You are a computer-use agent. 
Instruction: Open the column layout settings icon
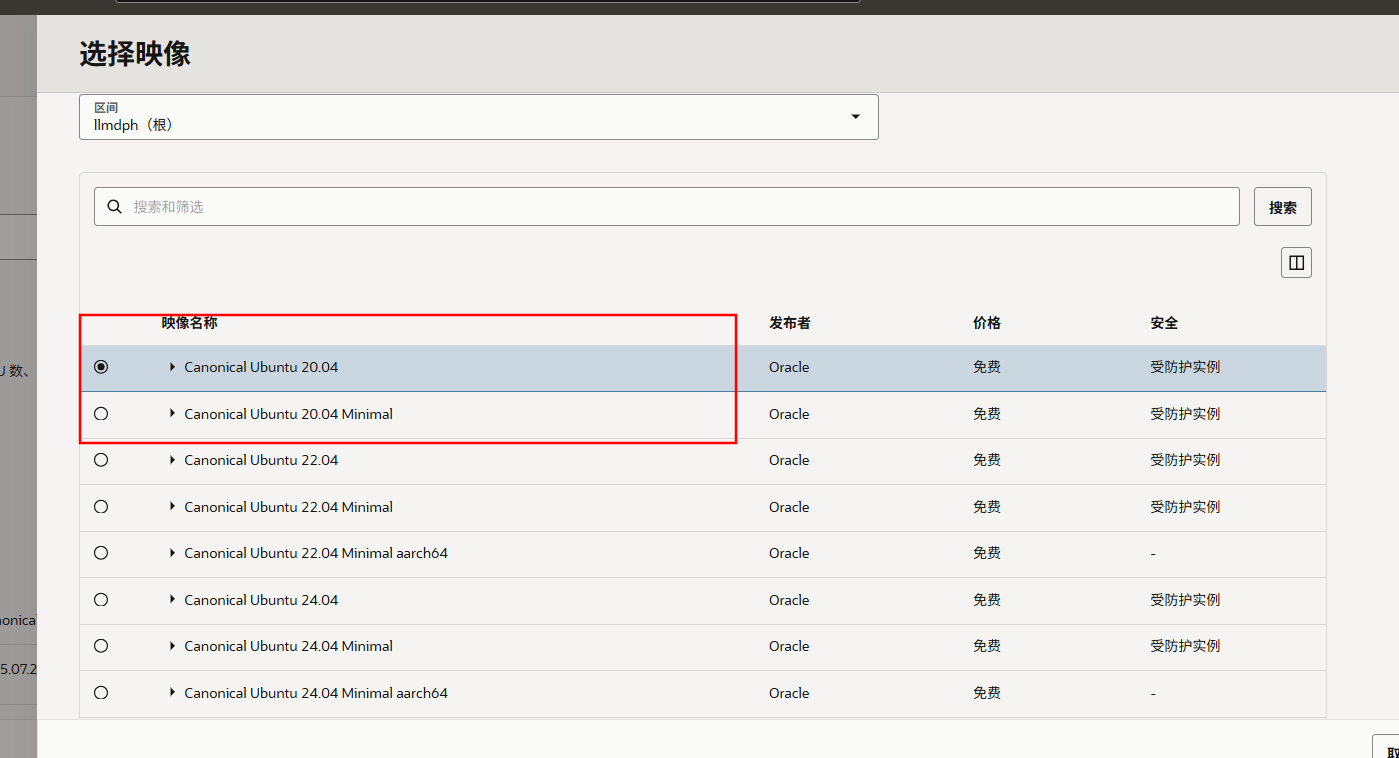(1296, 263)
